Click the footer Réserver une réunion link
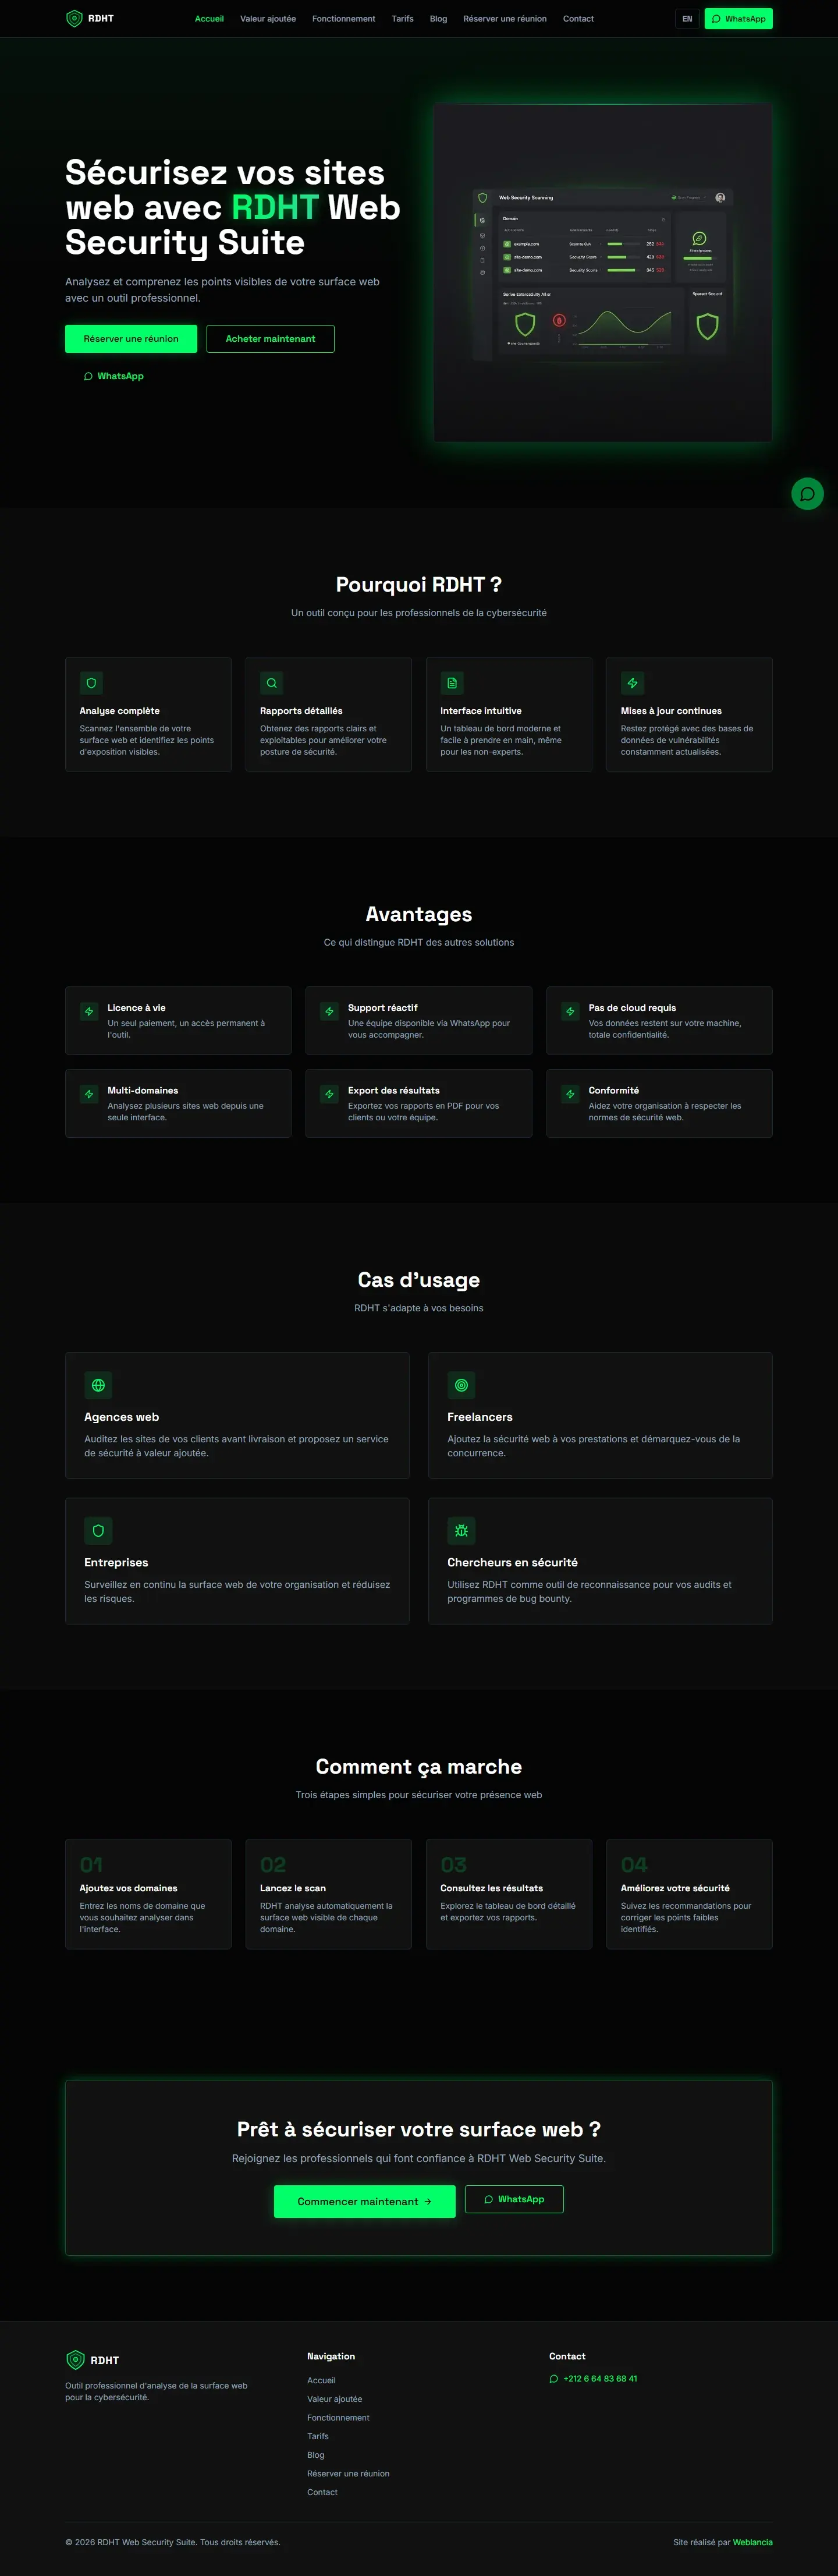This screenshot has width=838, height=2576. (x=349, y=2473)
